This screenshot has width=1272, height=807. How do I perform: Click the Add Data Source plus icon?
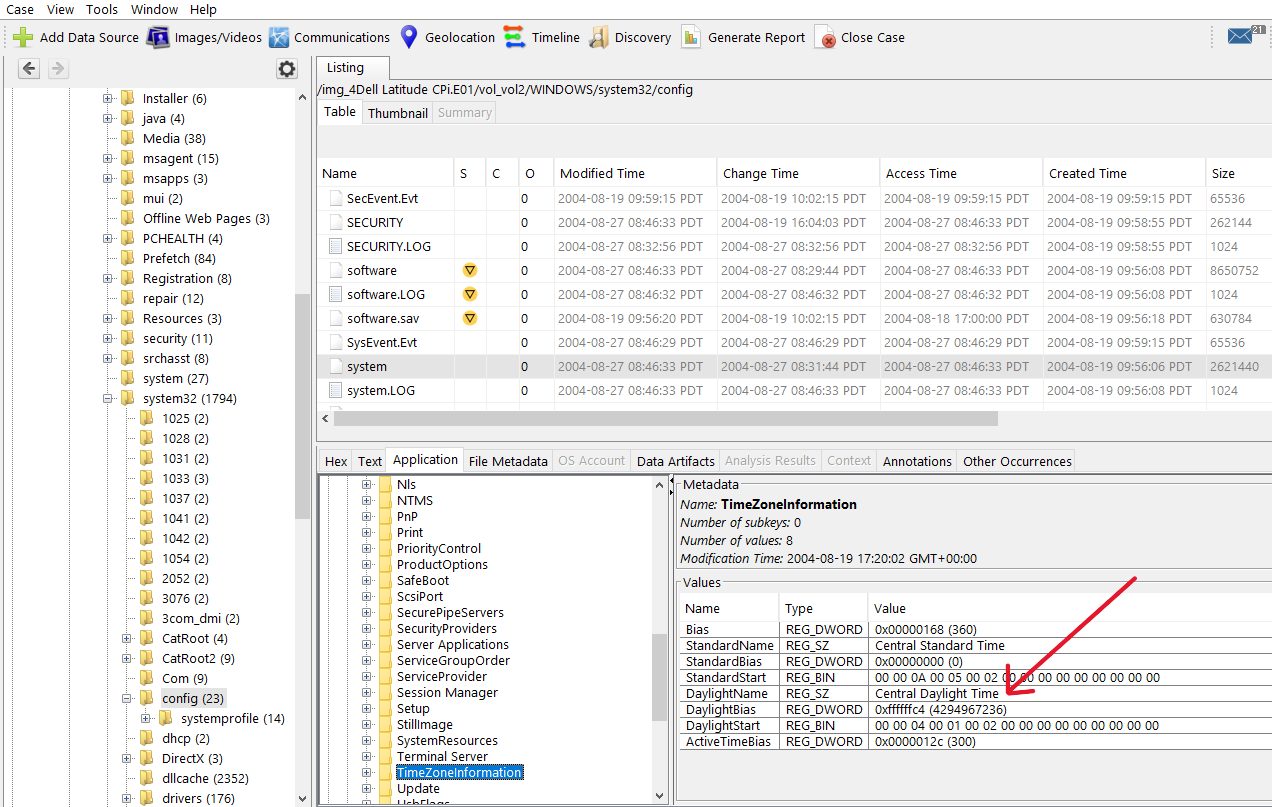pos(23,38)
